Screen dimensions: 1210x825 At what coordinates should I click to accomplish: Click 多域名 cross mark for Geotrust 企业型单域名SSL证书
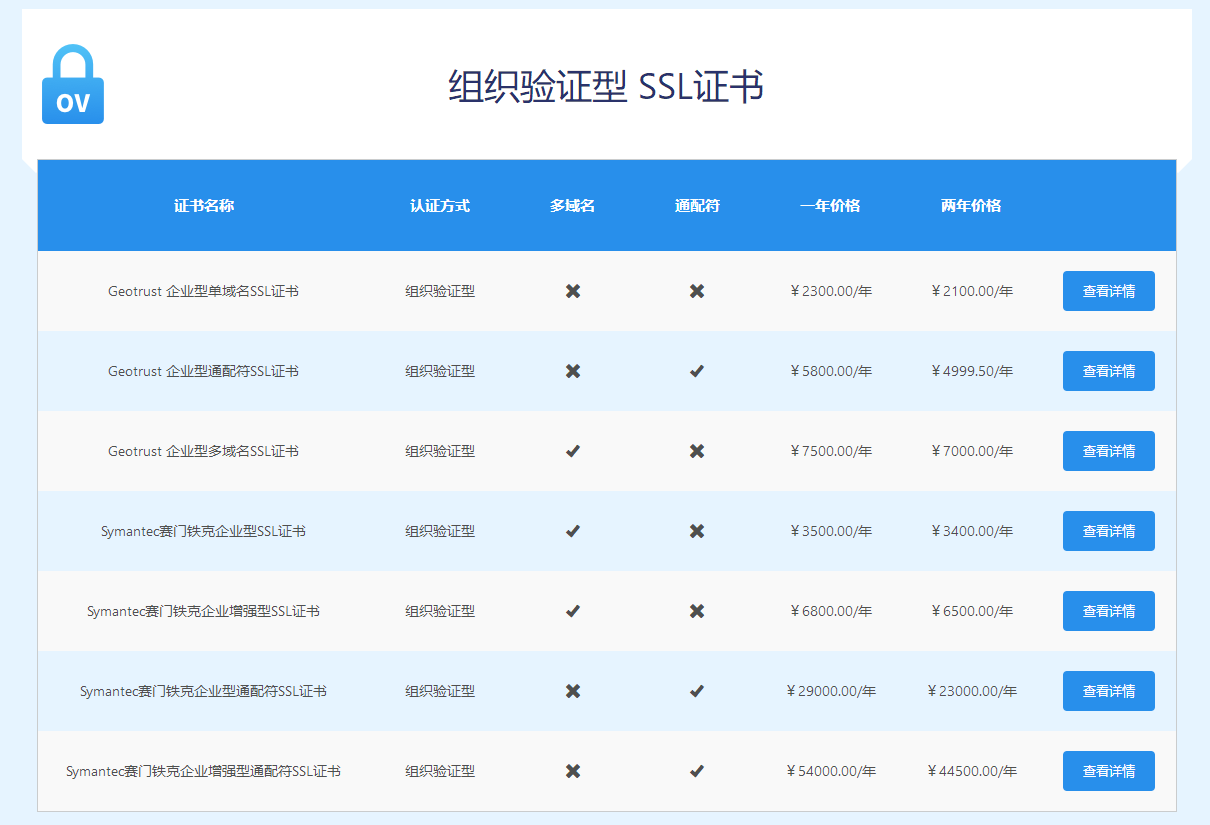pyautogui.click(x=573, y=291)
